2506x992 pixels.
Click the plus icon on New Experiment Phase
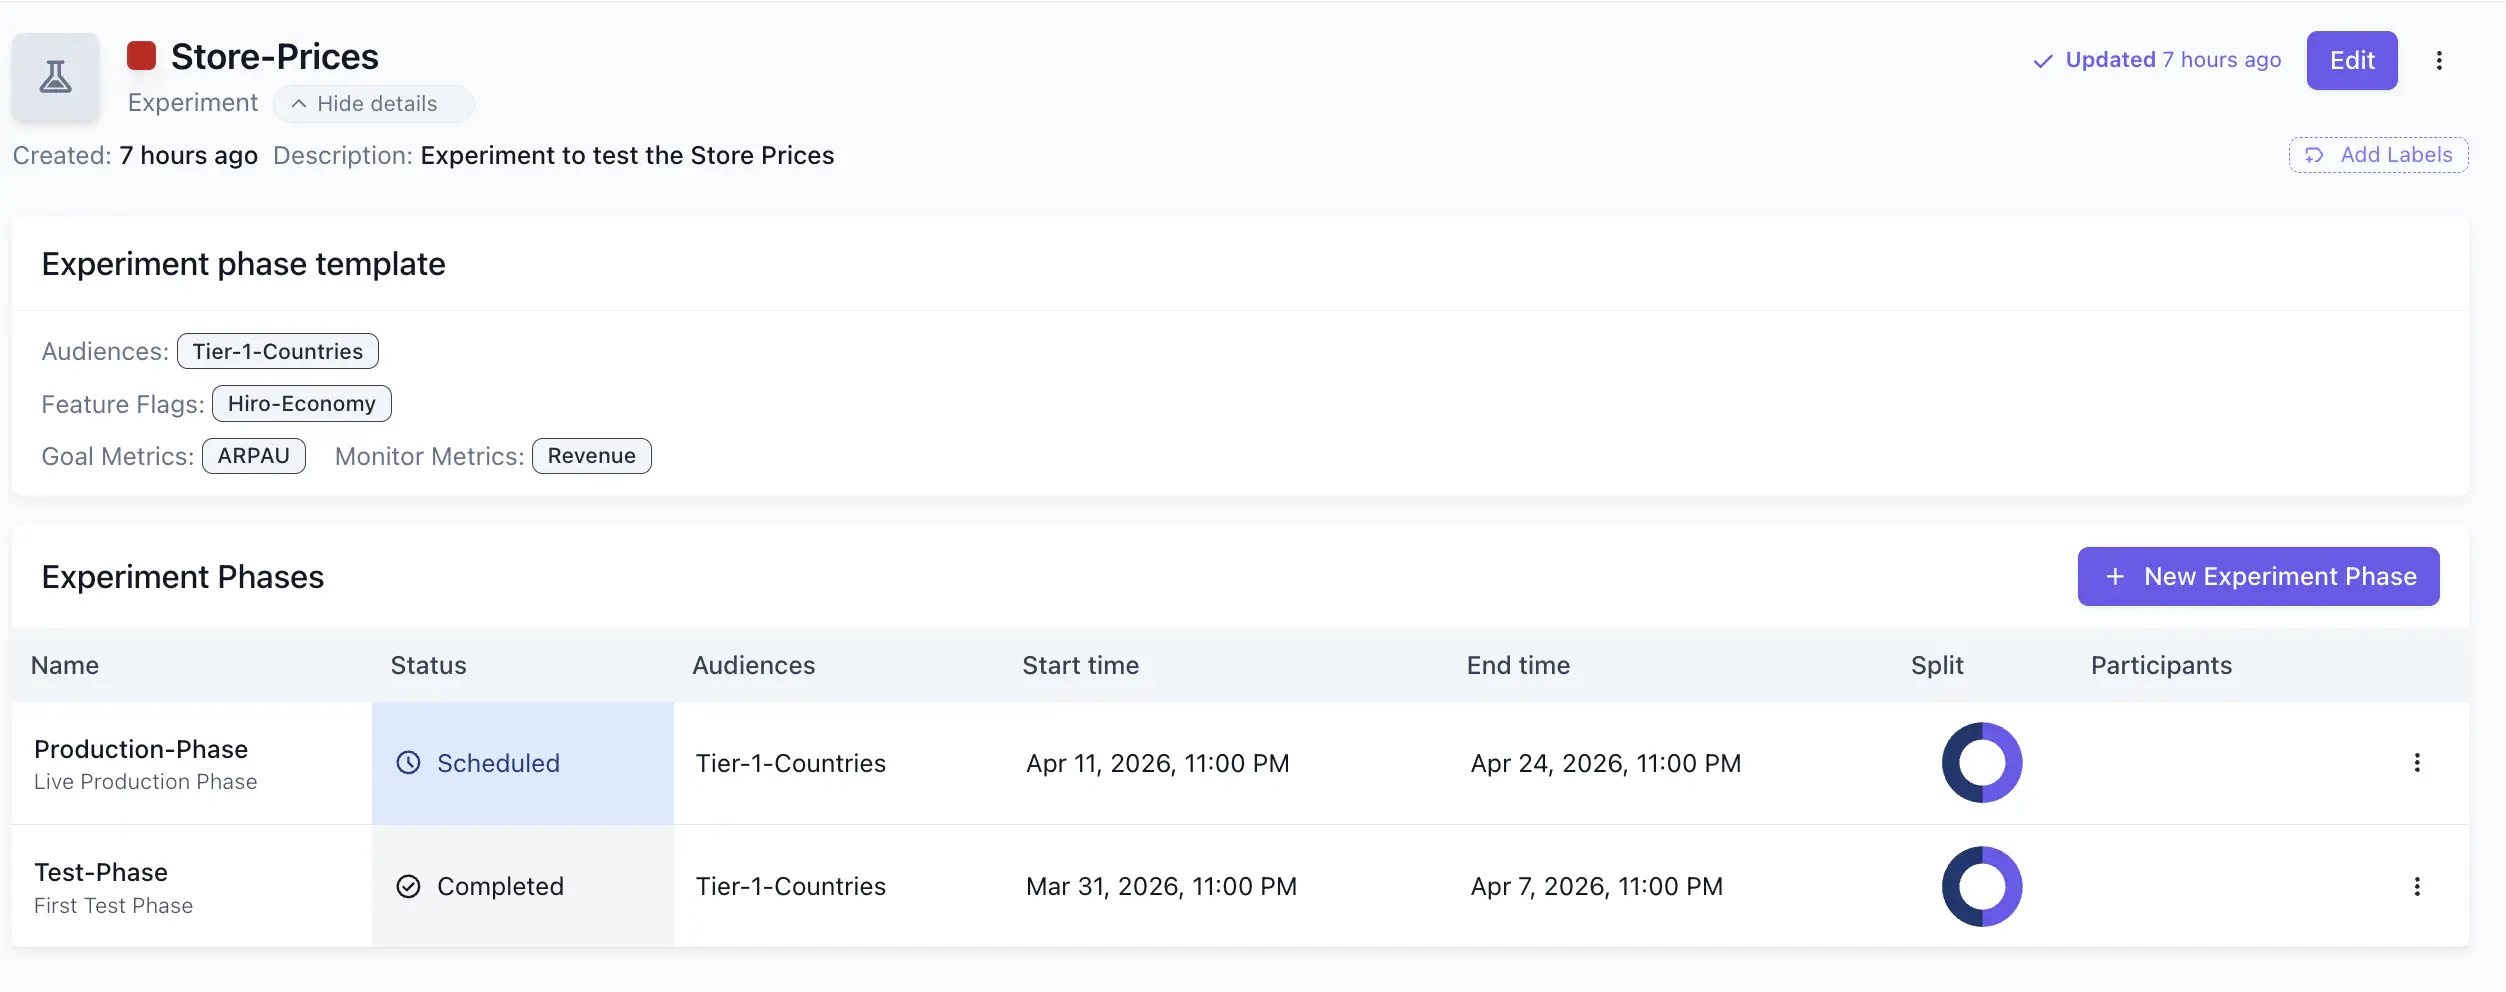tap(2115, 576)
